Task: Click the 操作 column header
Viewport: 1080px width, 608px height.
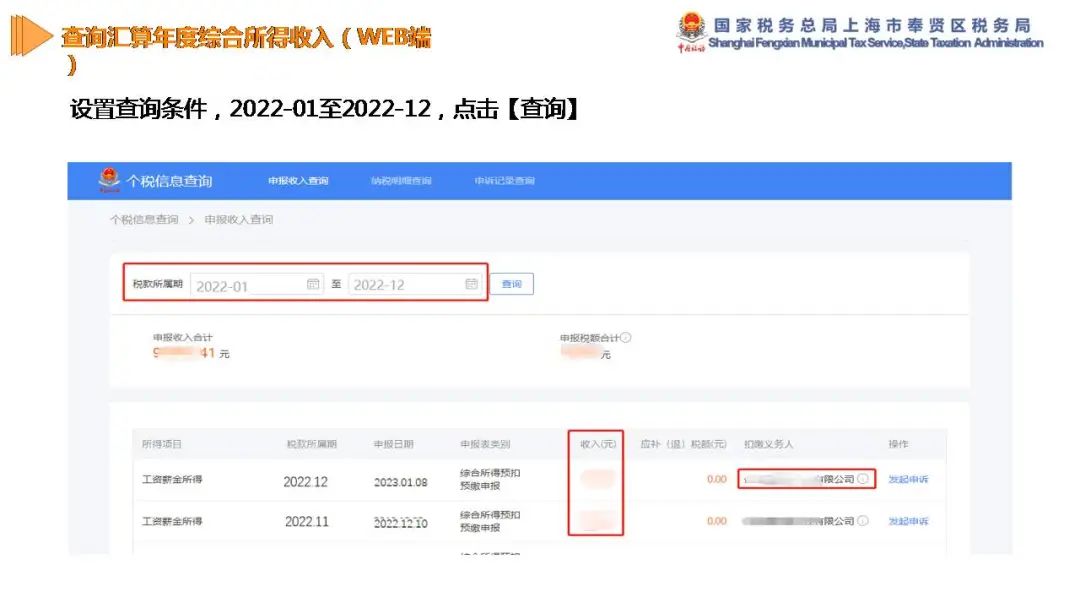Action: point(898,444)
